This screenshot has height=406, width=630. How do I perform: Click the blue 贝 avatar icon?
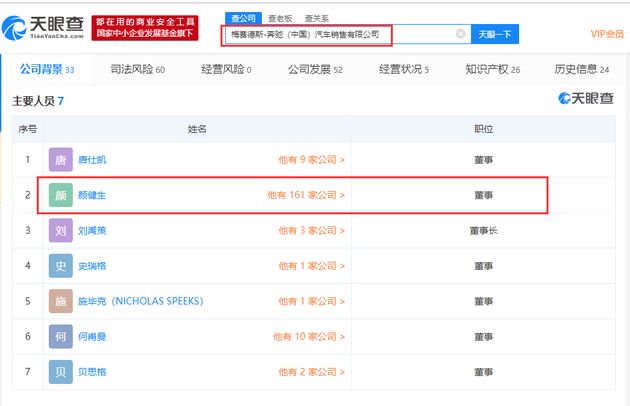61,372
